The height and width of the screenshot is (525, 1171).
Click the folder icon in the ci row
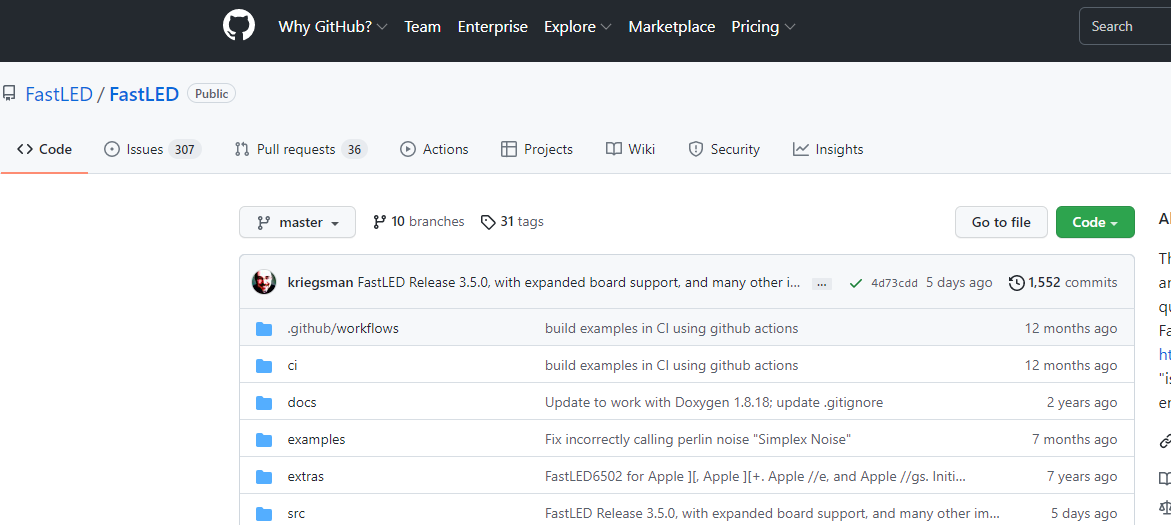[x=264, y=366]
